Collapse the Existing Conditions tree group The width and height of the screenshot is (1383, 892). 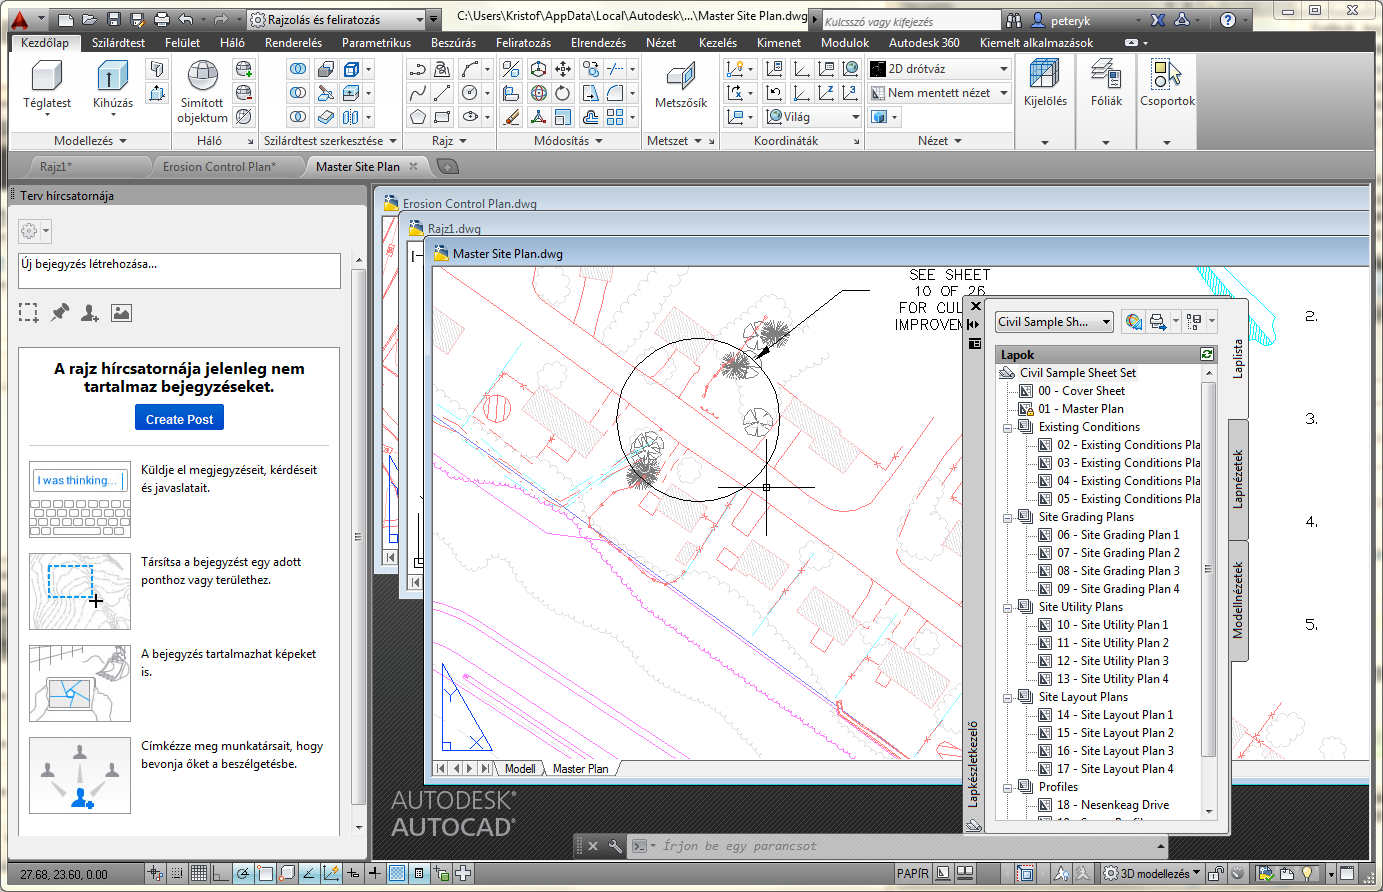point(1008,427)
